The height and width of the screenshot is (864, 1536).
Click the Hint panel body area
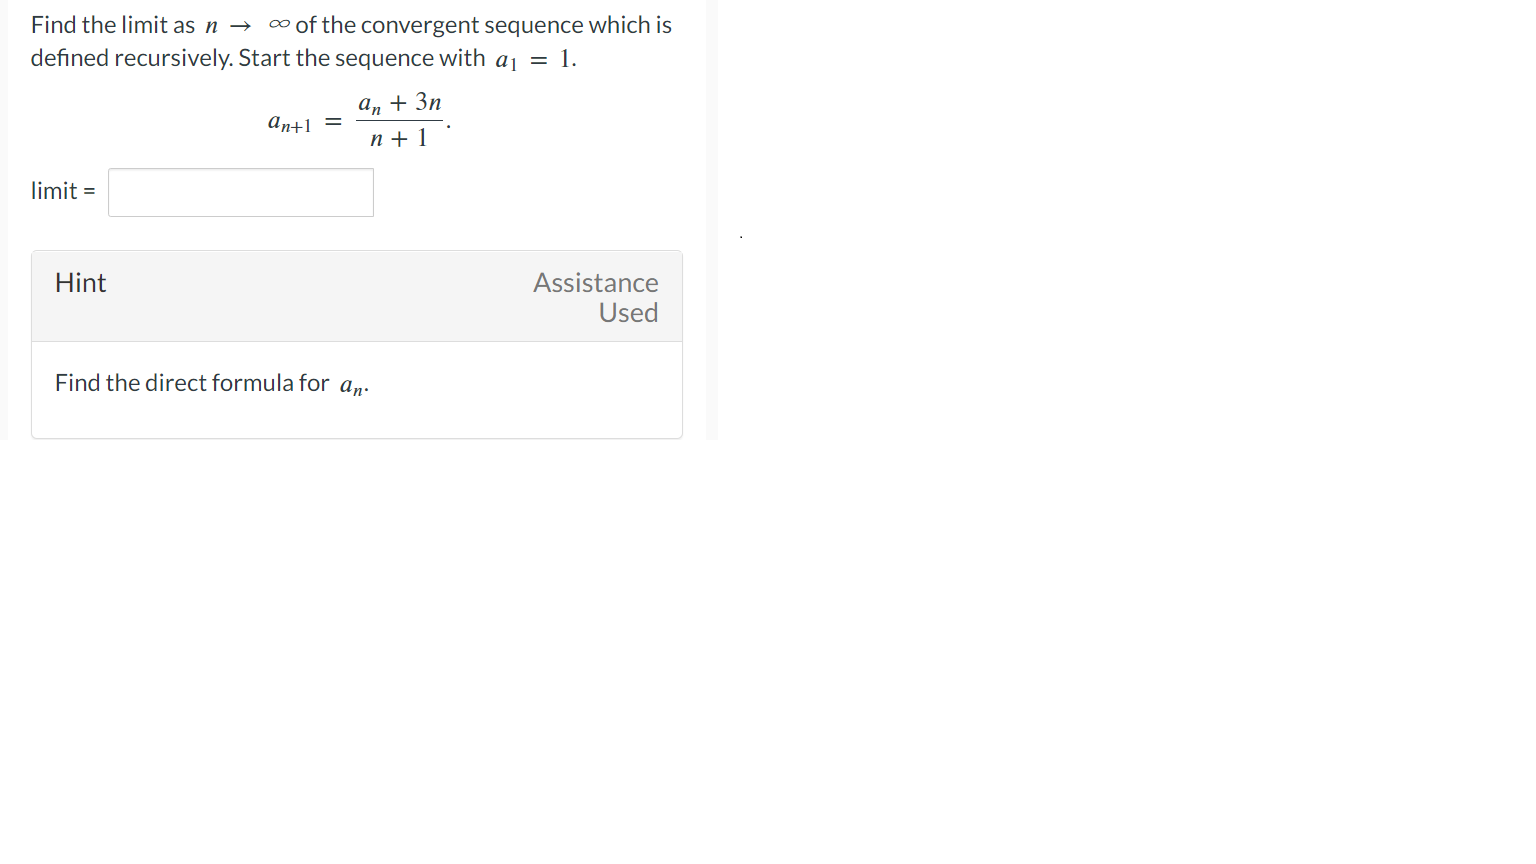(x=356, y=390)
